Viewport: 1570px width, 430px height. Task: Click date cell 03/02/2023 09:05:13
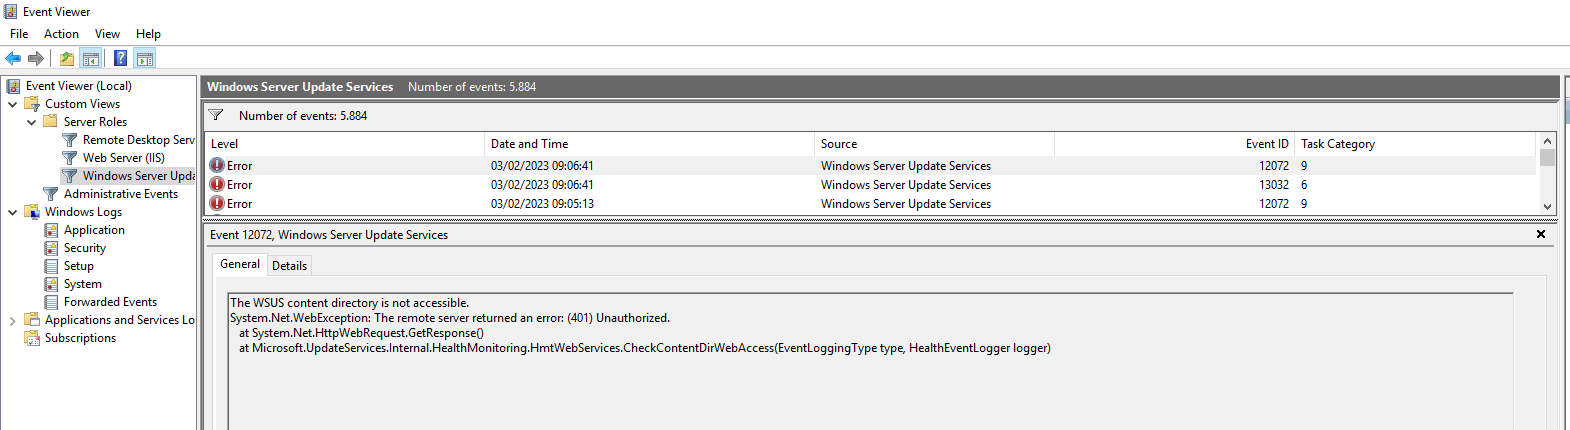pyautogui.click(x=542, y=204)
